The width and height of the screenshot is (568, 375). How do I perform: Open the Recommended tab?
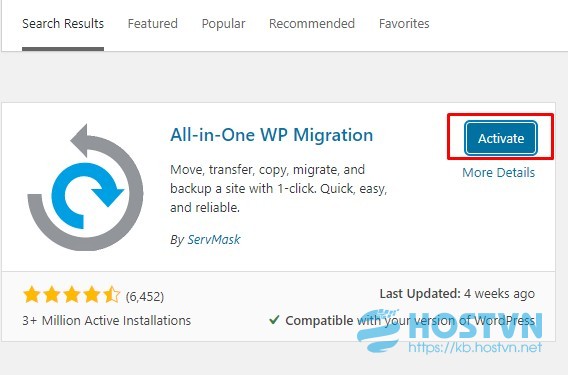pyautogui.click(x=312, y=24)
